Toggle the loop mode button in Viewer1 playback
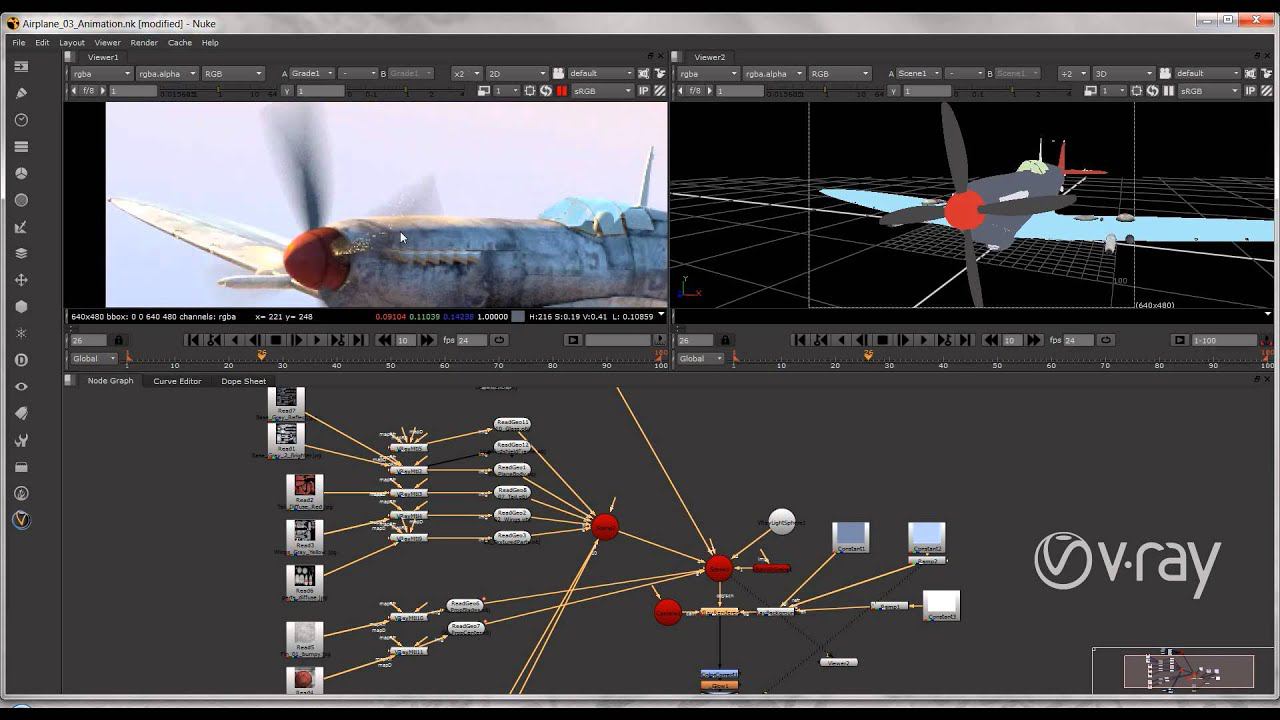Viewport: 1280px width, 720px height. (499, 340)
